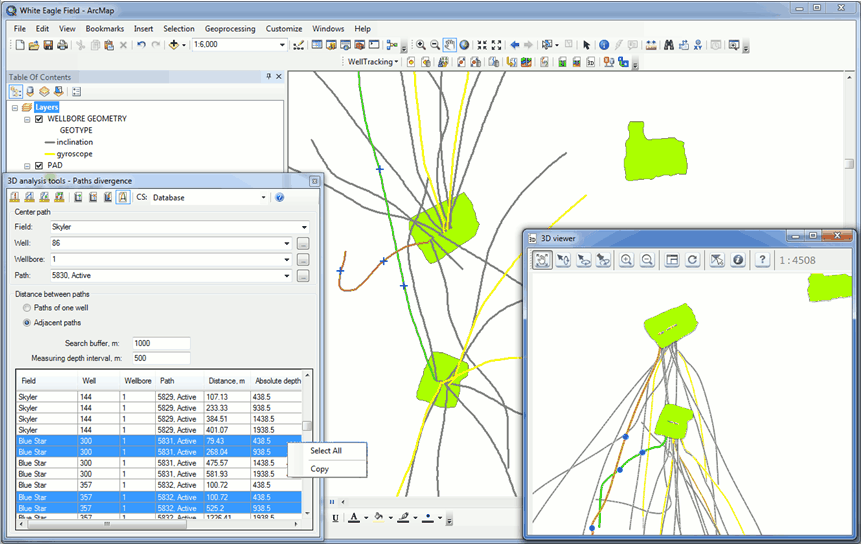The image size is (861, 544).
Task: Select the row with distance 475.57
Action: click(159, 463)
